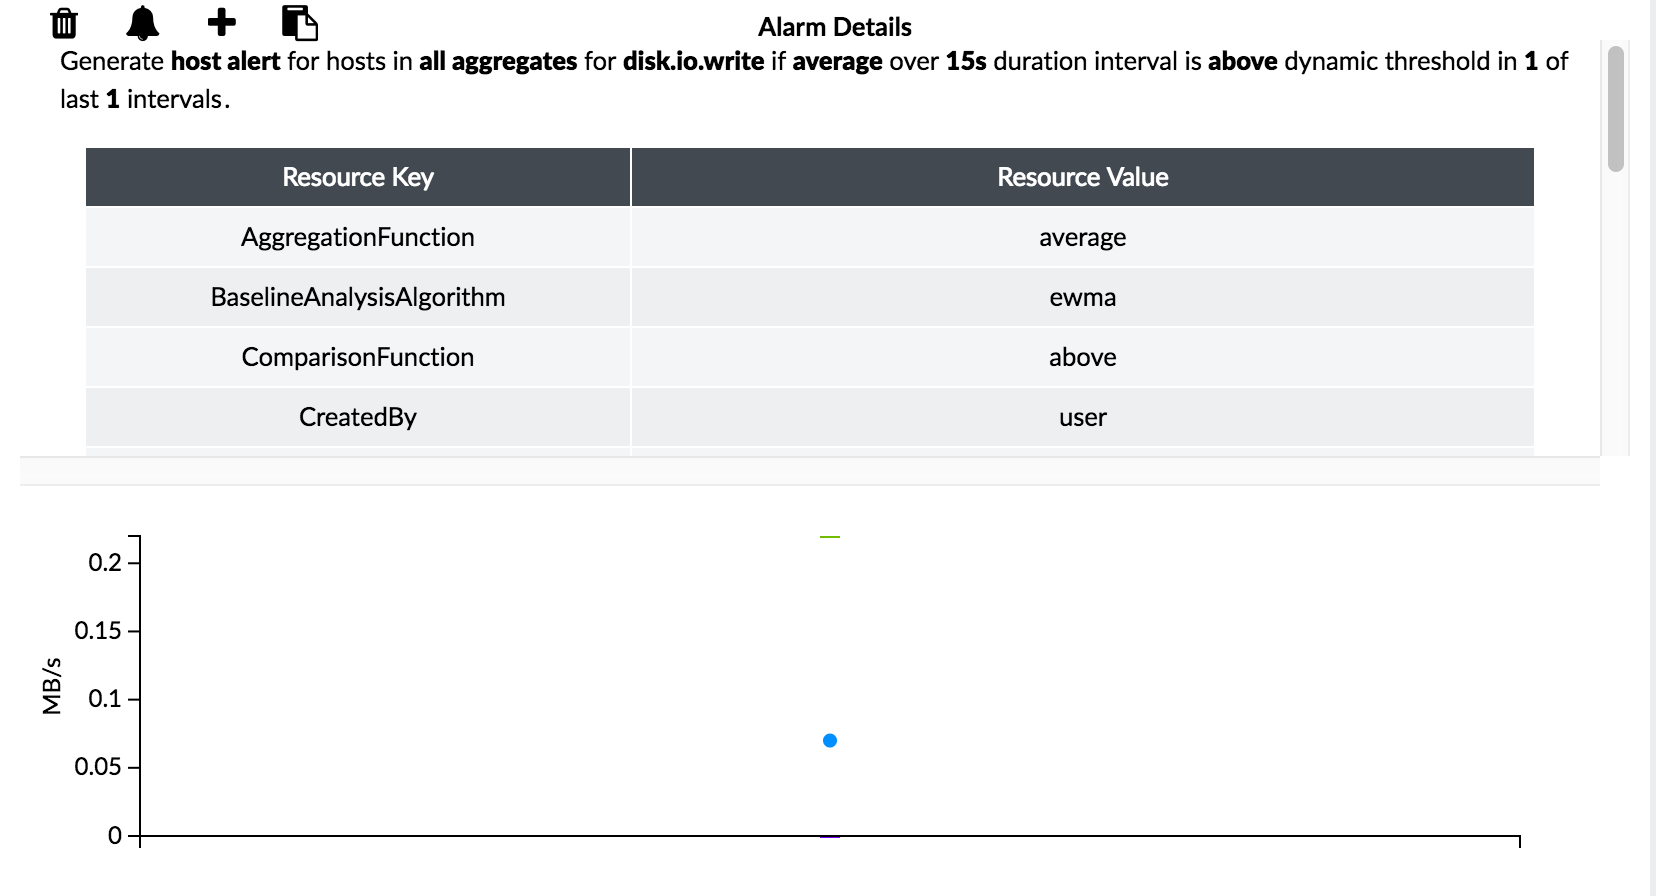Select the BaselineAnalysisAlgorithm row key
Screen dimensions: 1656x896
(358, 297)
